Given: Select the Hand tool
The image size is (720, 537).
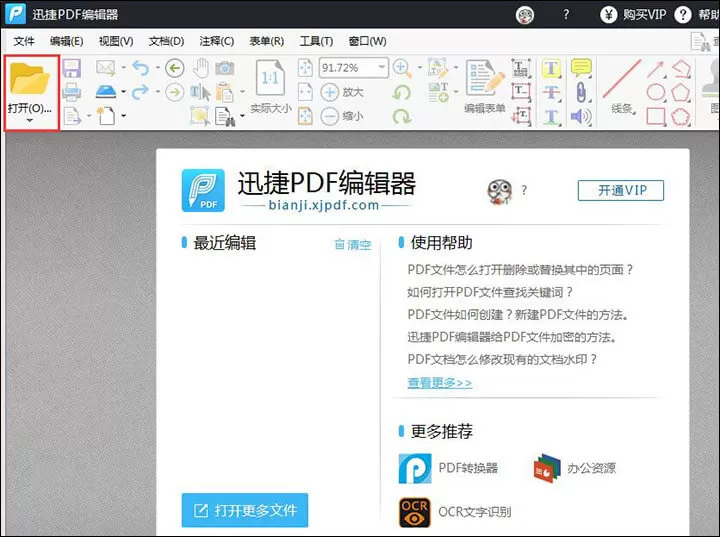Looking at the screenshot, I should [x=201, y=68].
